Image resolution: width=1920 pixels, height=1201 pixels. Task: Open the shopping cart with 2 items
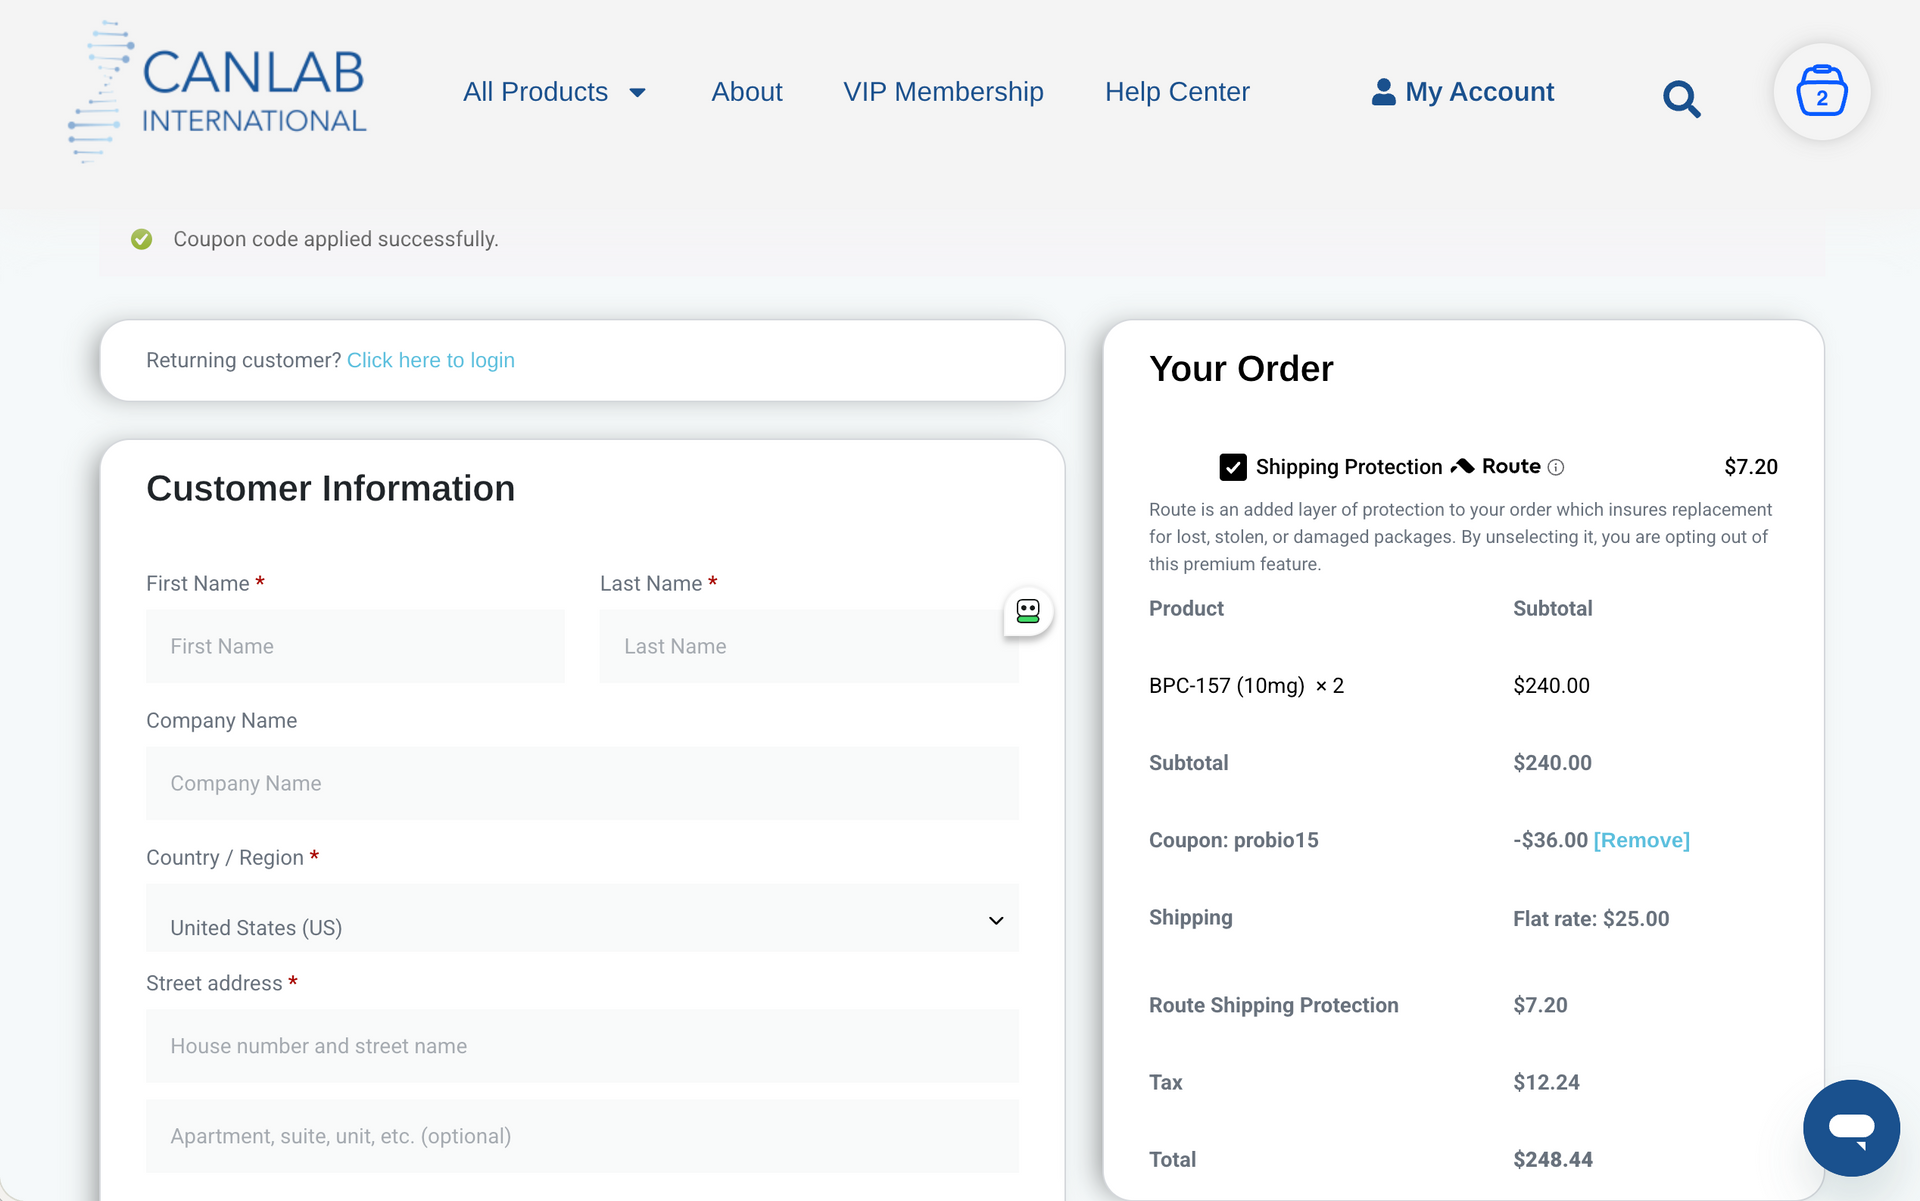1821,92
